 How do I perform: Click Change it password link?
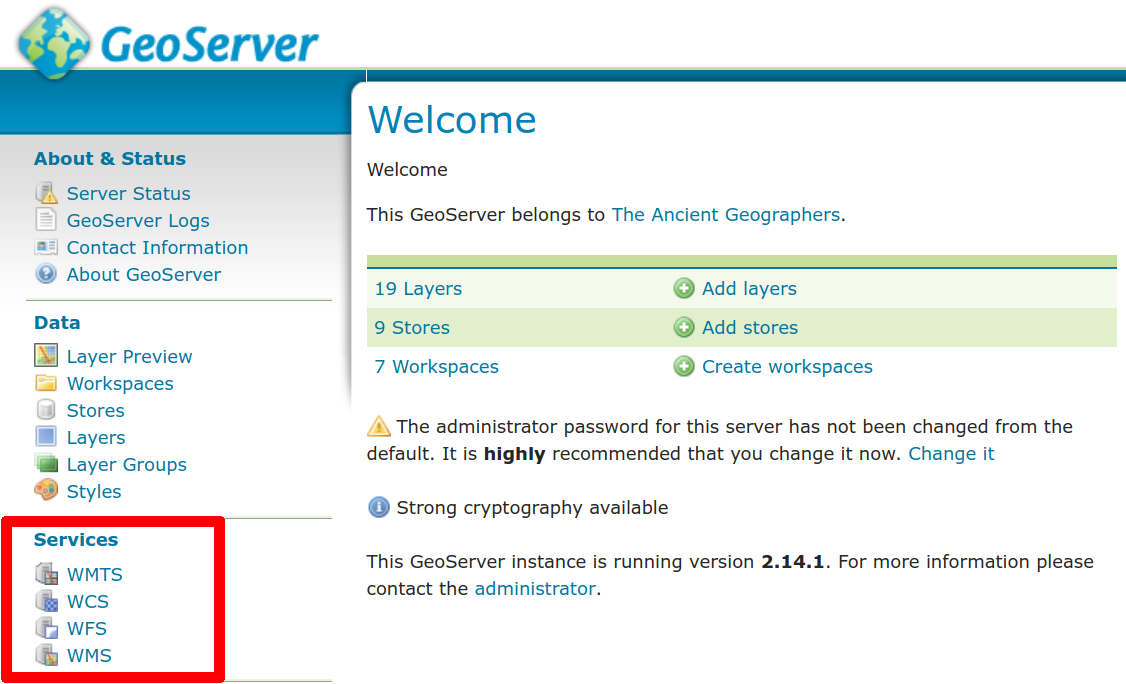pos(951,454)
